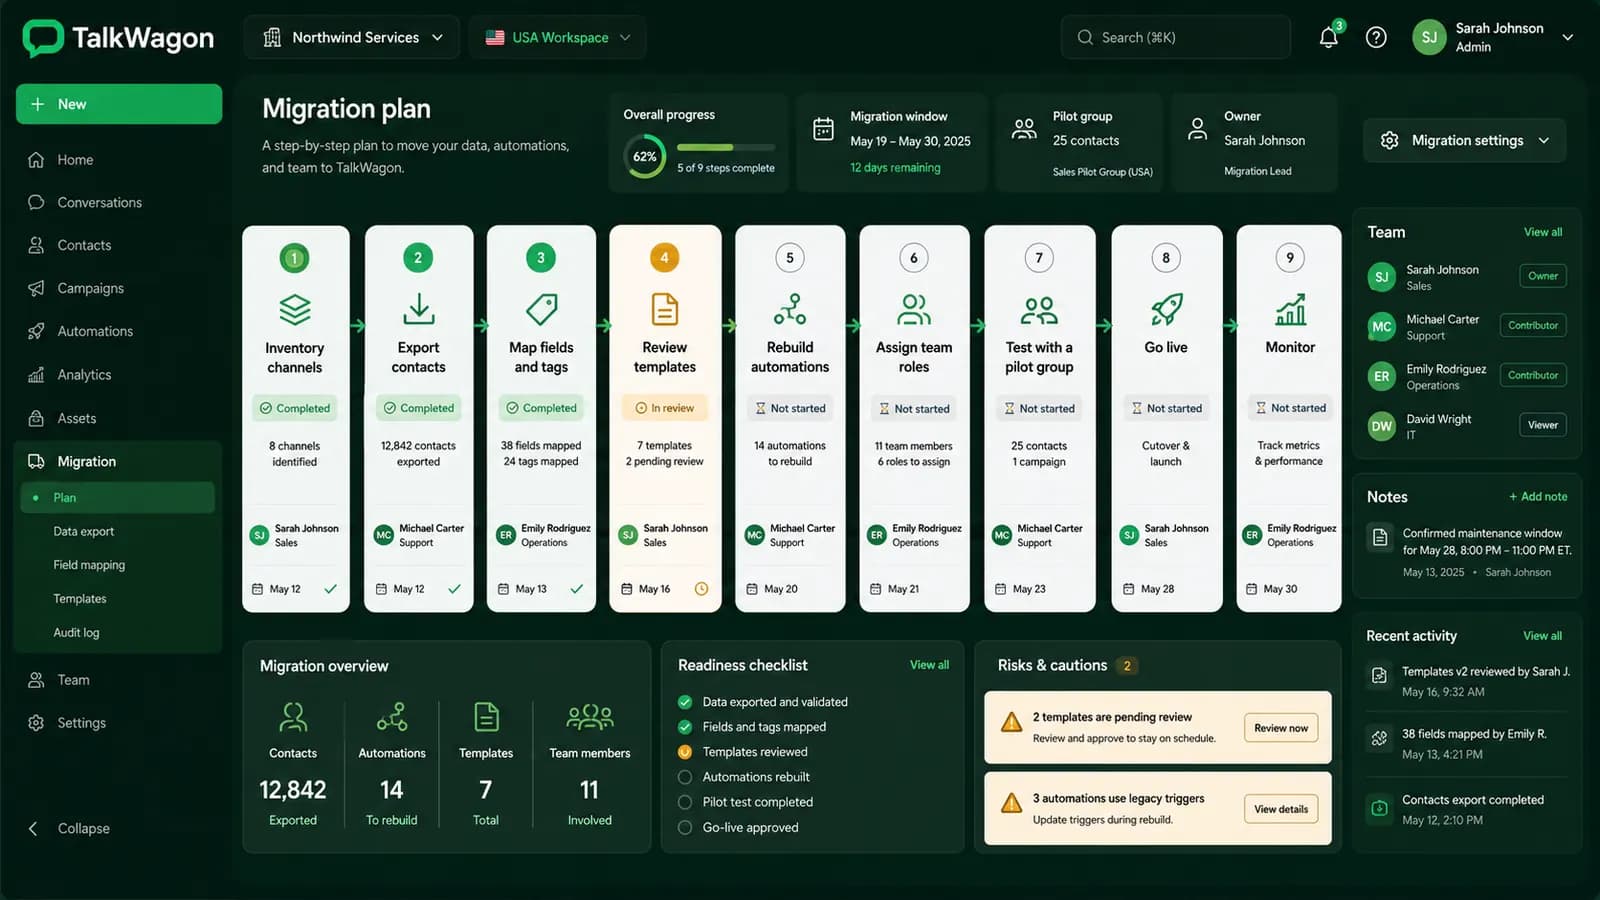Open the notifications bell
The width and height of the screenshot is (1600, 900).
pos(1328,38)
